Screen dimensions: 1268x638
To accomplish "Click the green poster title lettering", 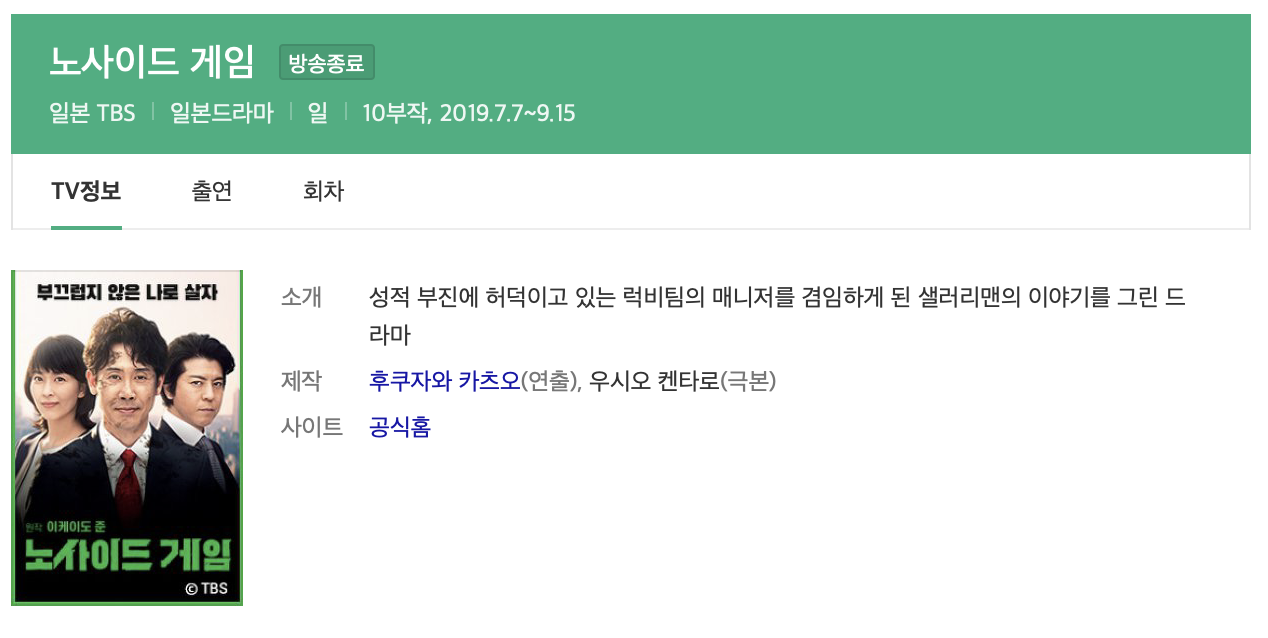I will click(127, 553).
